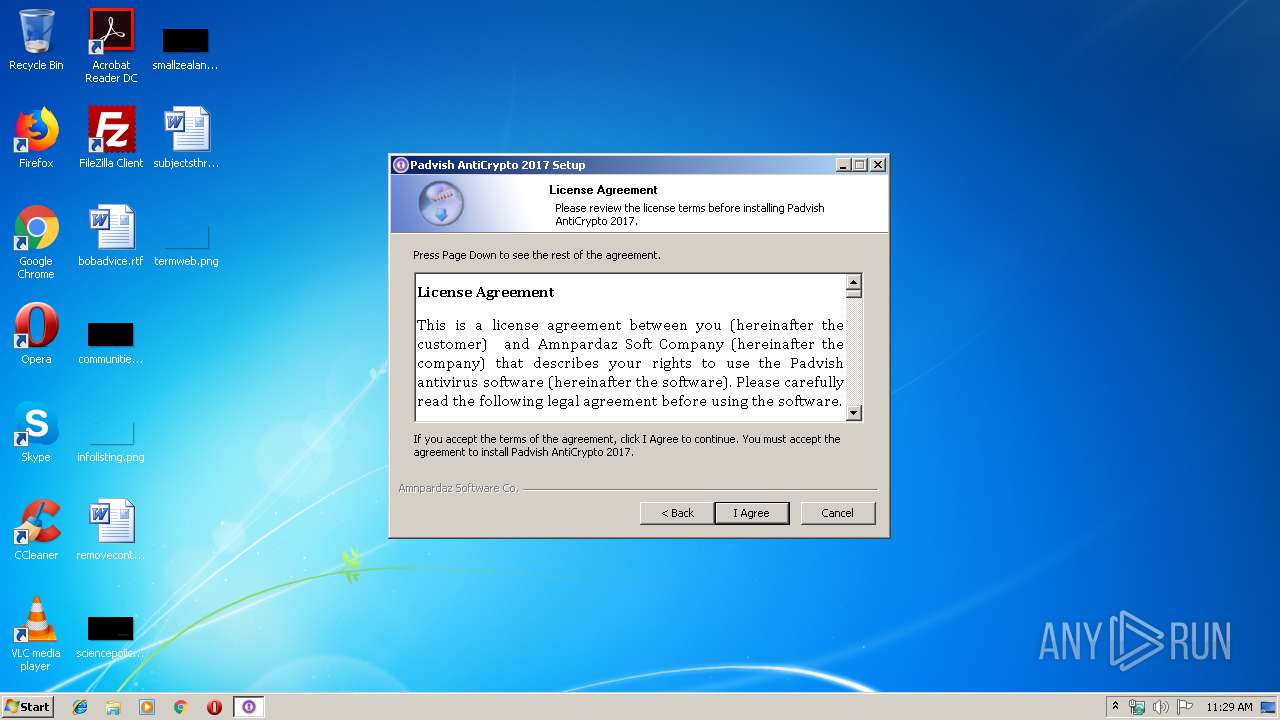Viewport: 1280px width, 720px height.
Task: Click the network icon in system tray
Action: pyautogui.click(x=1137, y=707)
